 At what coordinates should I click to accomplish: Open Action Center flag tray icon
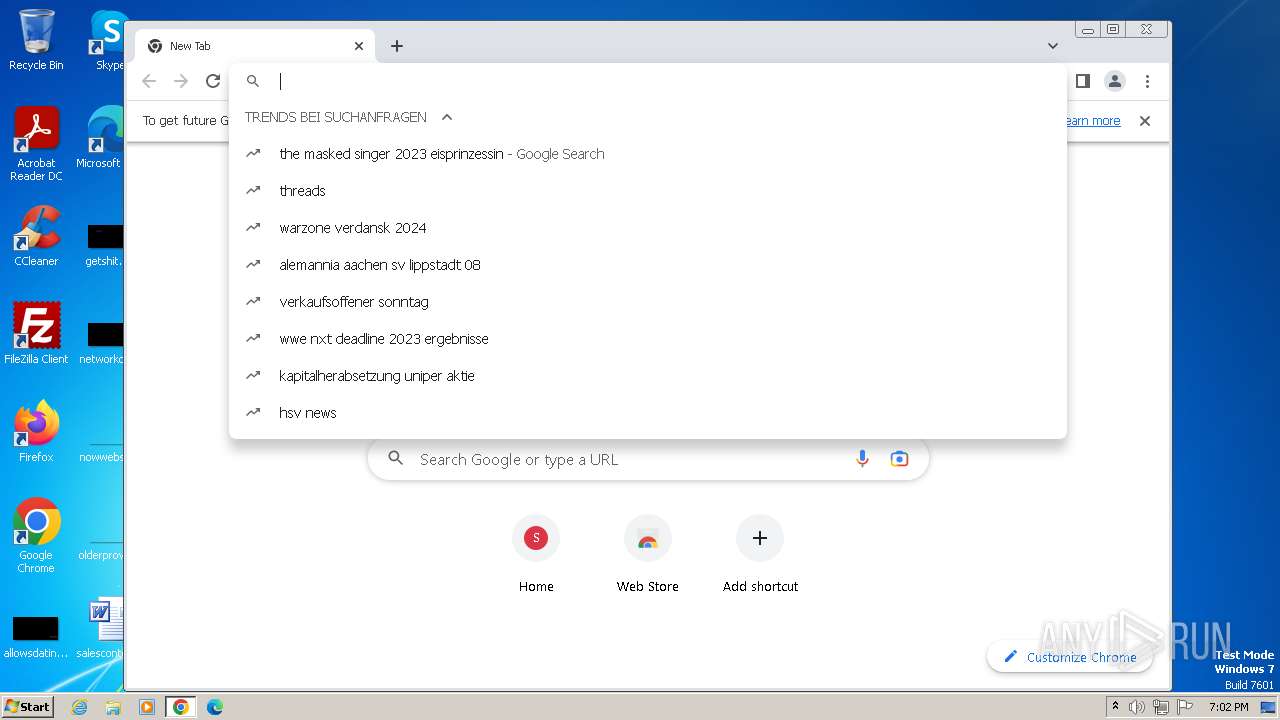pyautogui.click(x=1184, y=707)
